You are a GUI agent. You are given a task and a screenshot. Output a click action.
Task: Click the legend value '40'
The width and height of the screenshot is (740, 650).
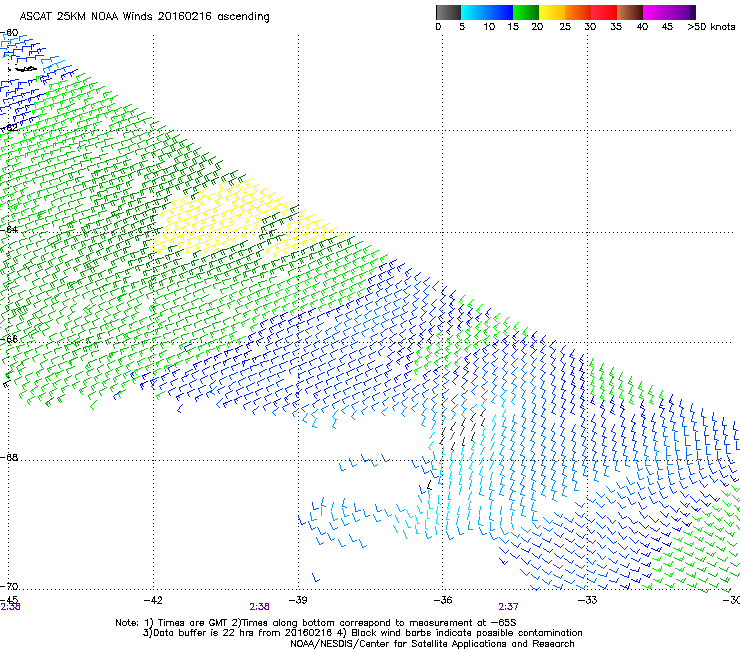[x=642, y=26]
